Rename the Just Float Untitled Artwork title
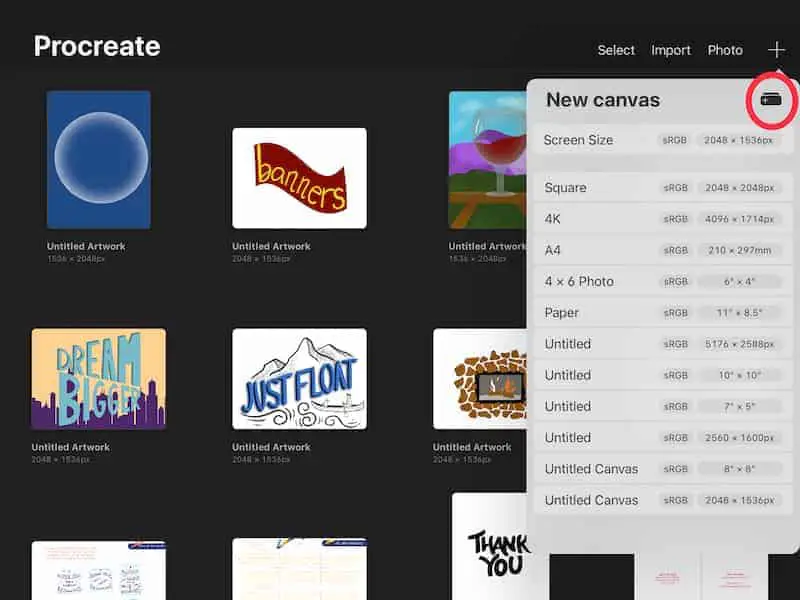 pyautogui.click(x=271, y=447)
